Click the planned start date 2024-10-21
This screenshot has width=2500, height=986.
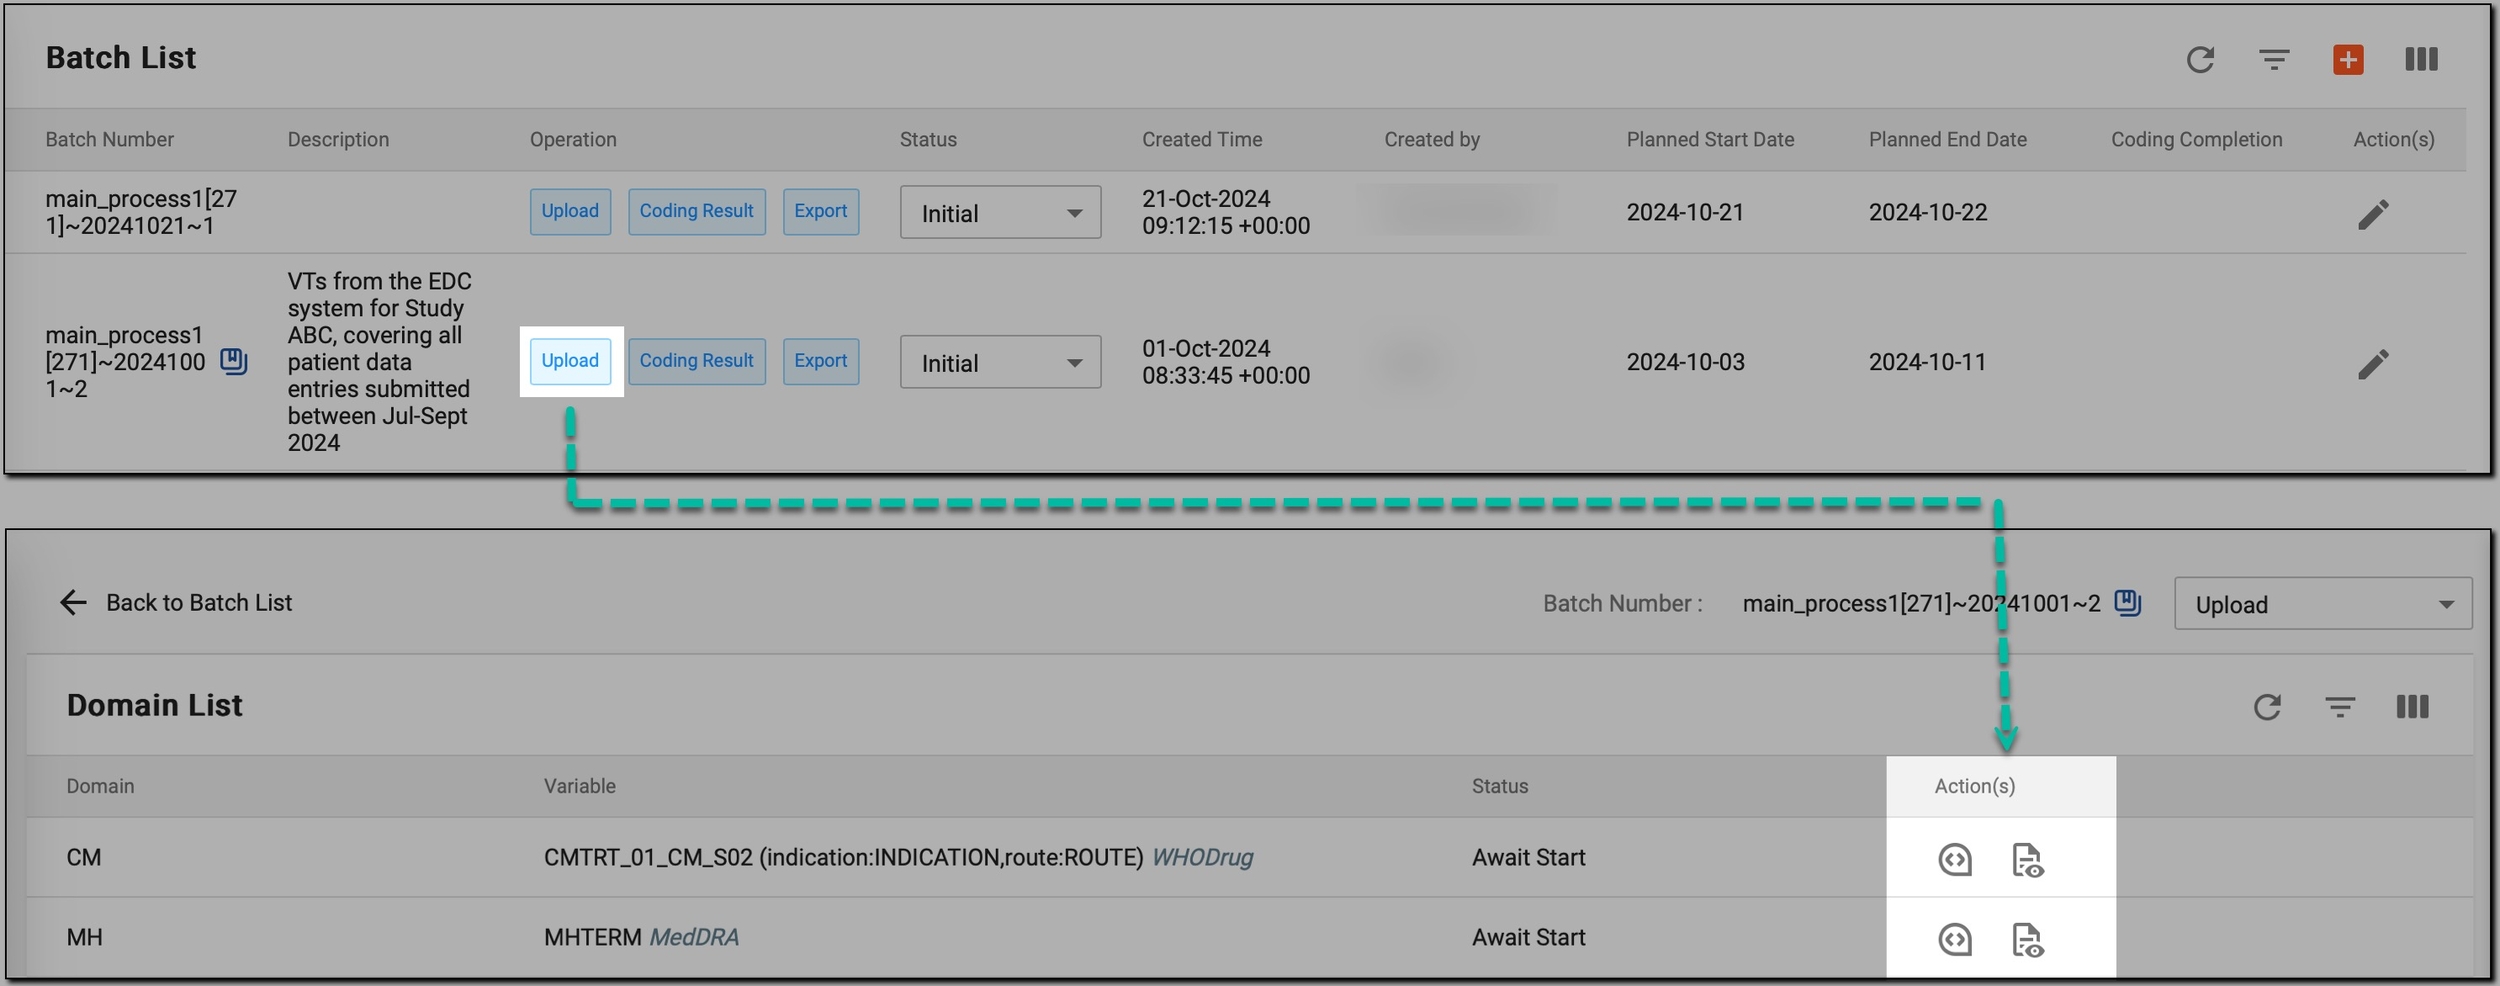point(1685,213)
